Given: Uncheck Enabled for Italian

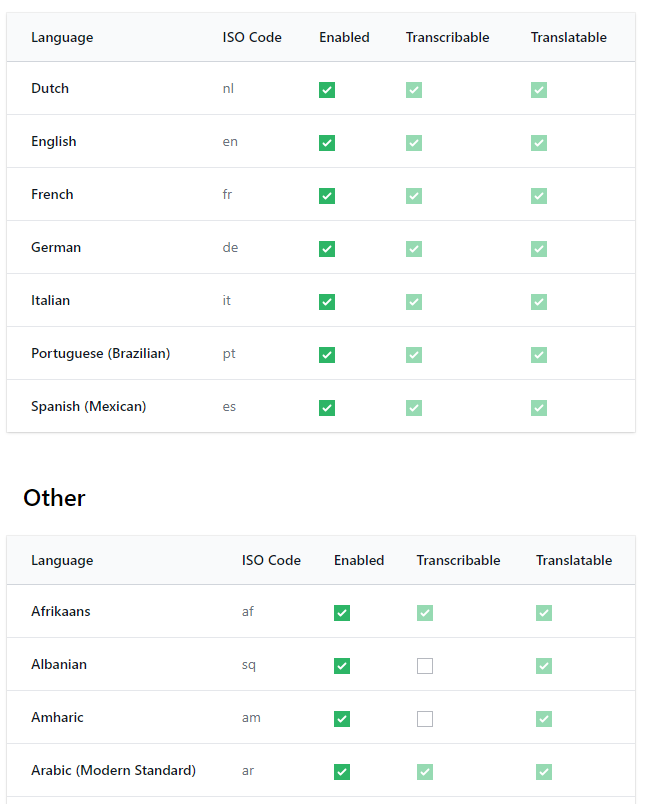Looking at the screenshot, I should point(327,302).
